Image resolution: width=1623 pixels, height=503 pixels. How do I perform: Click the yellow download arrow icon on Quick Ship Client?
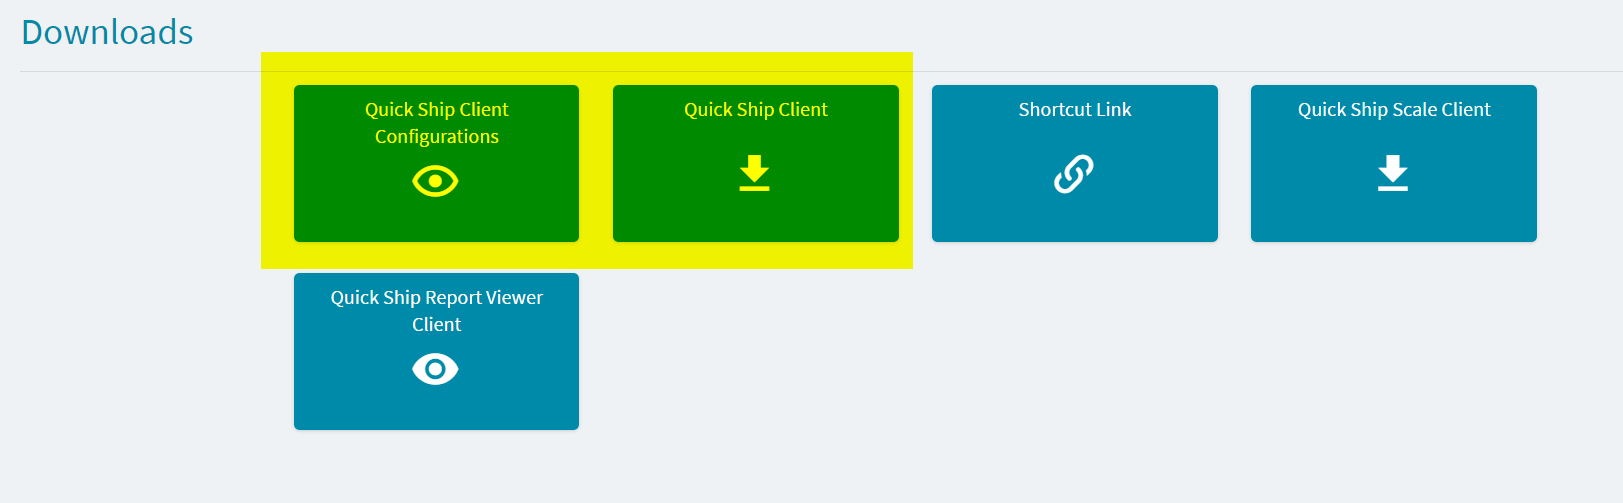[755, 173]
